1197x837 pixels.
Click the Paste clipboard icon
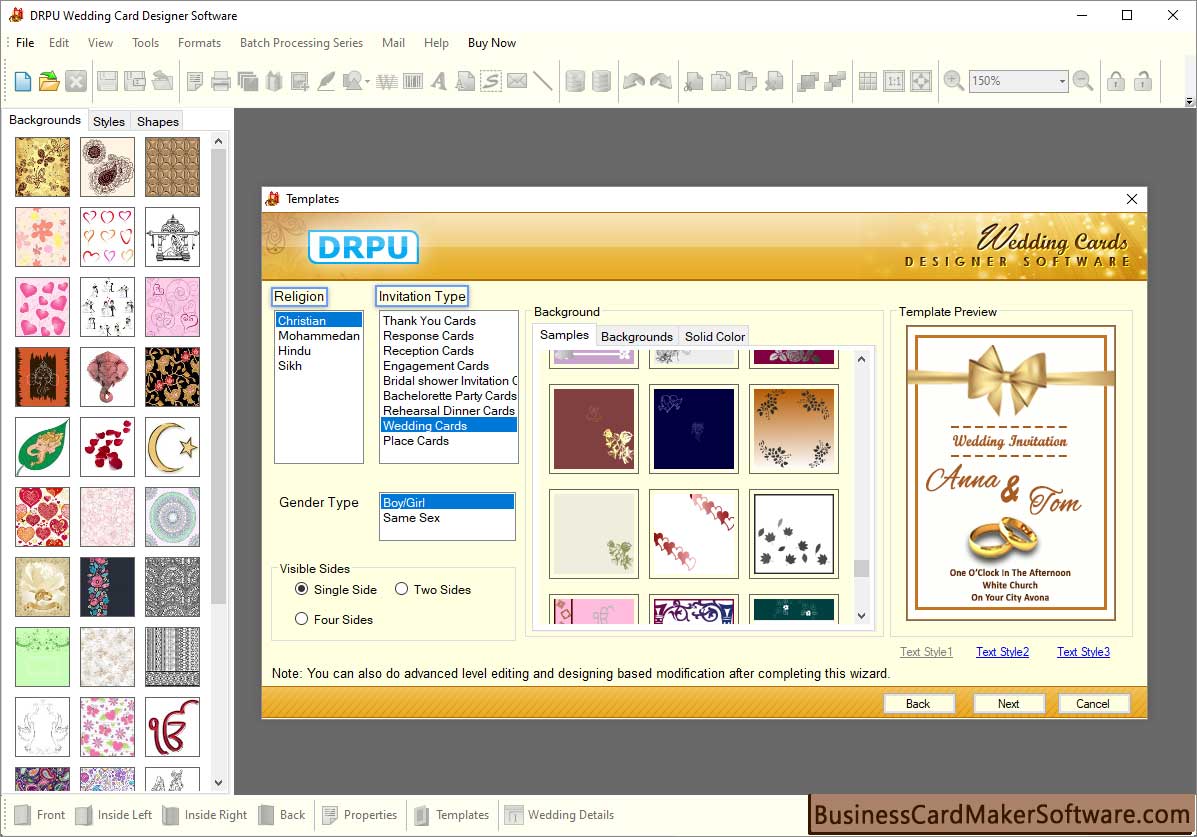[747, 81]
